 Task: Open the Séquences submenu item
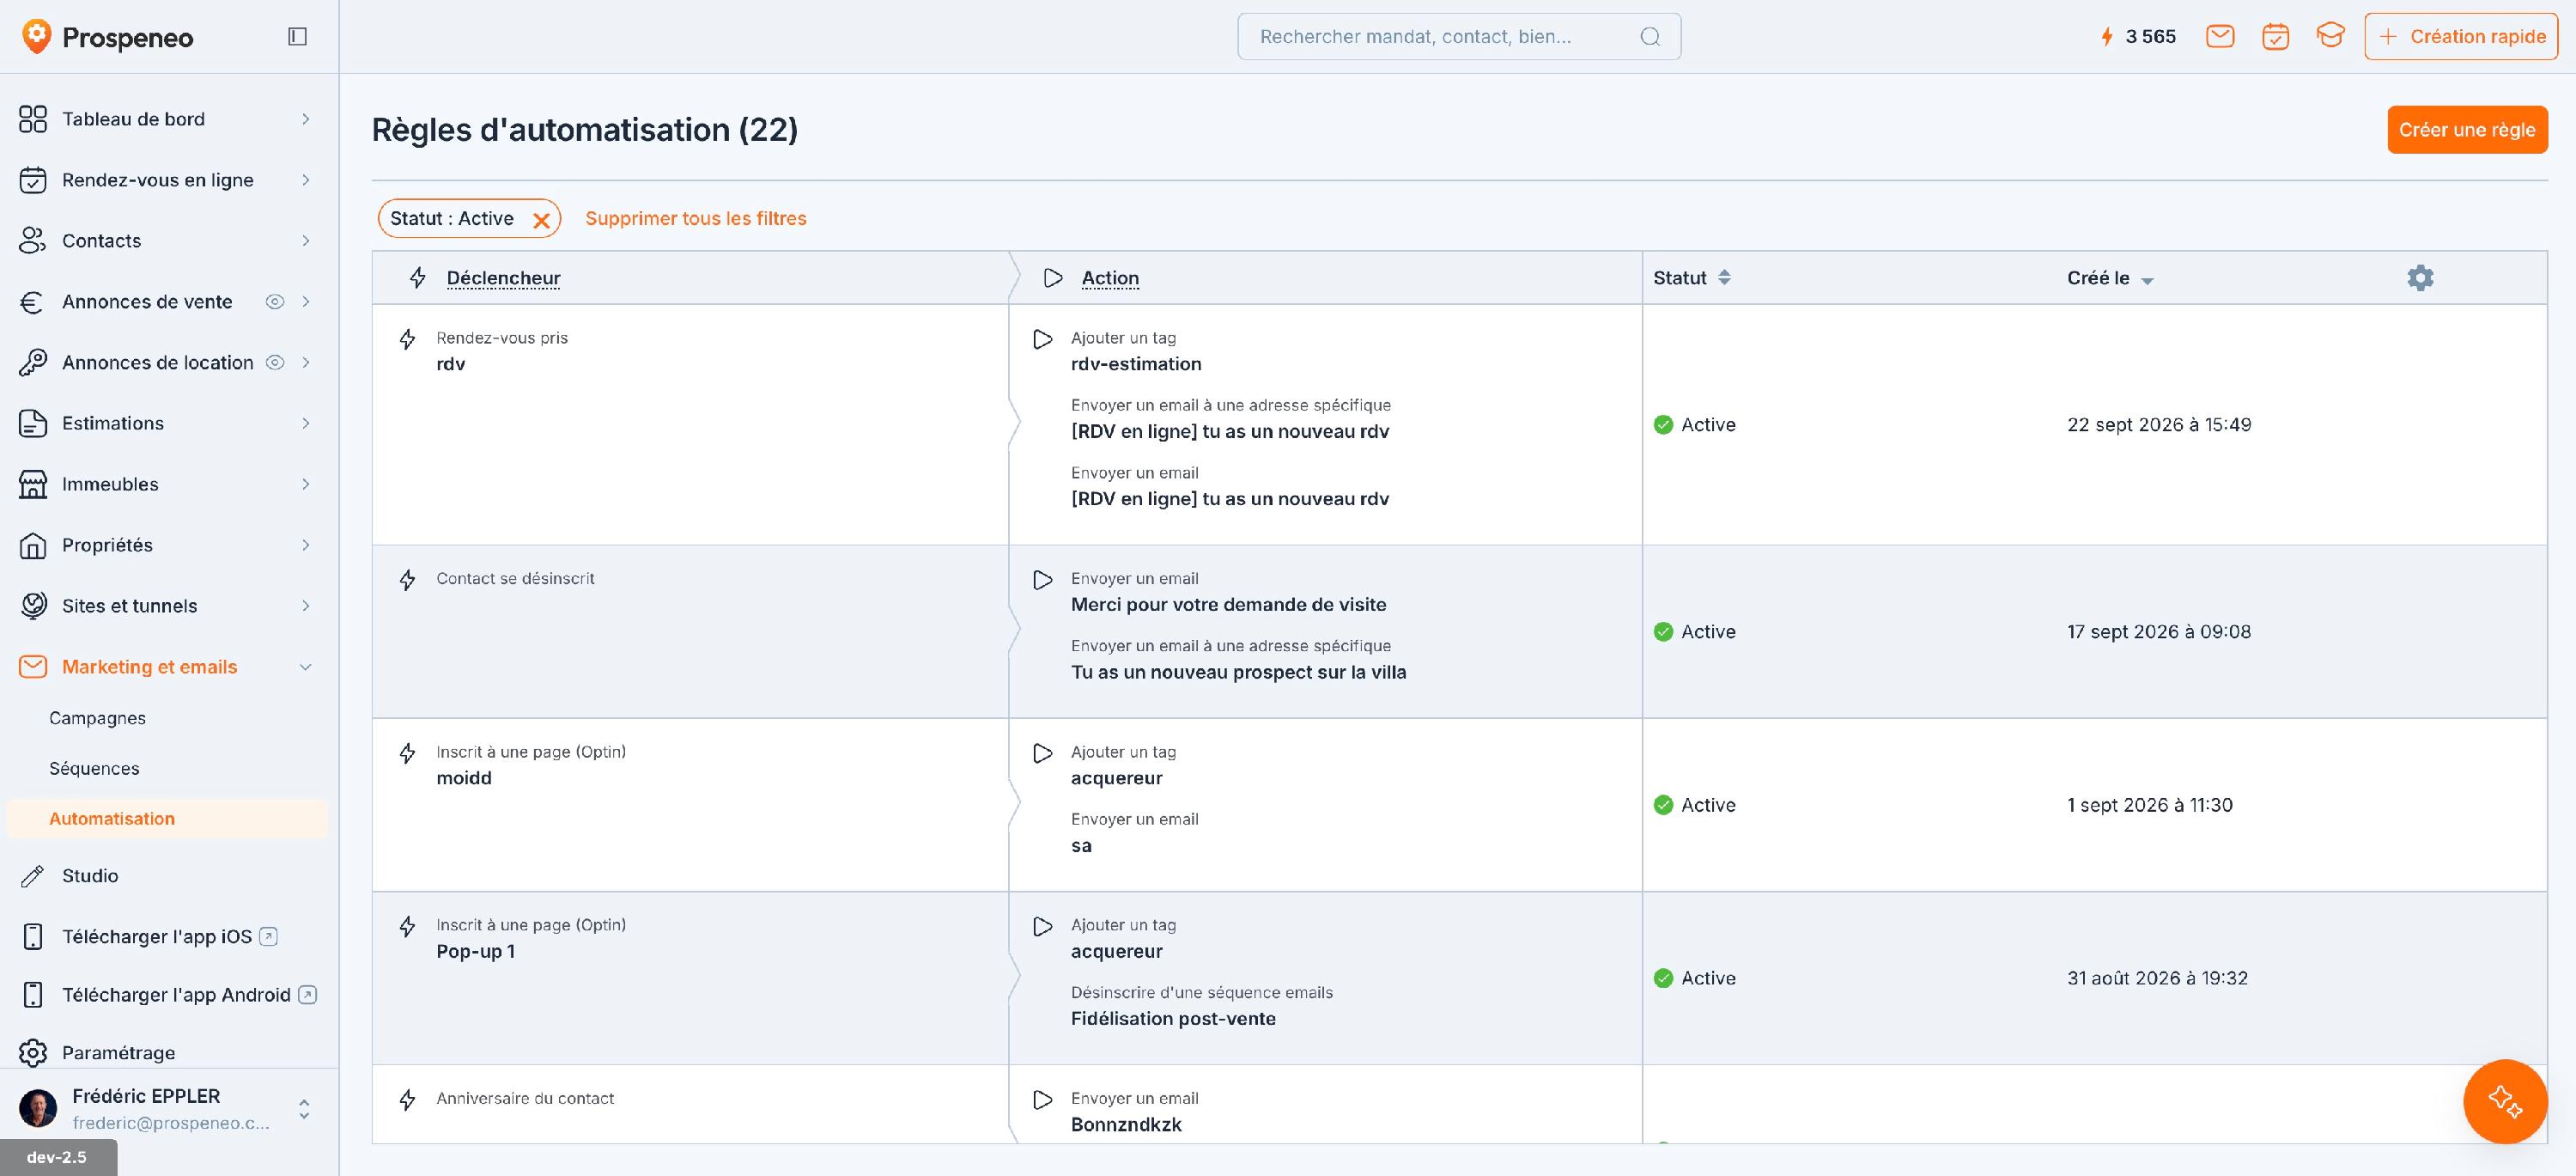tap(94, 768)
